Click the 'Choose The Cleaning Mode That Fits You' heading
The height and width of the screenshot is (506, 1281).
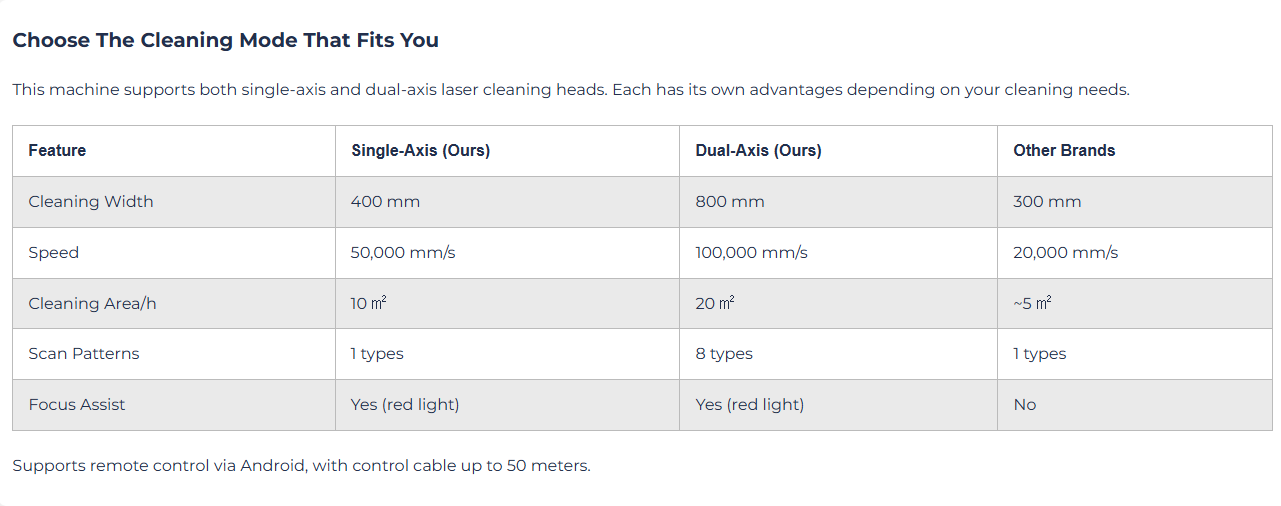[225, 41]
